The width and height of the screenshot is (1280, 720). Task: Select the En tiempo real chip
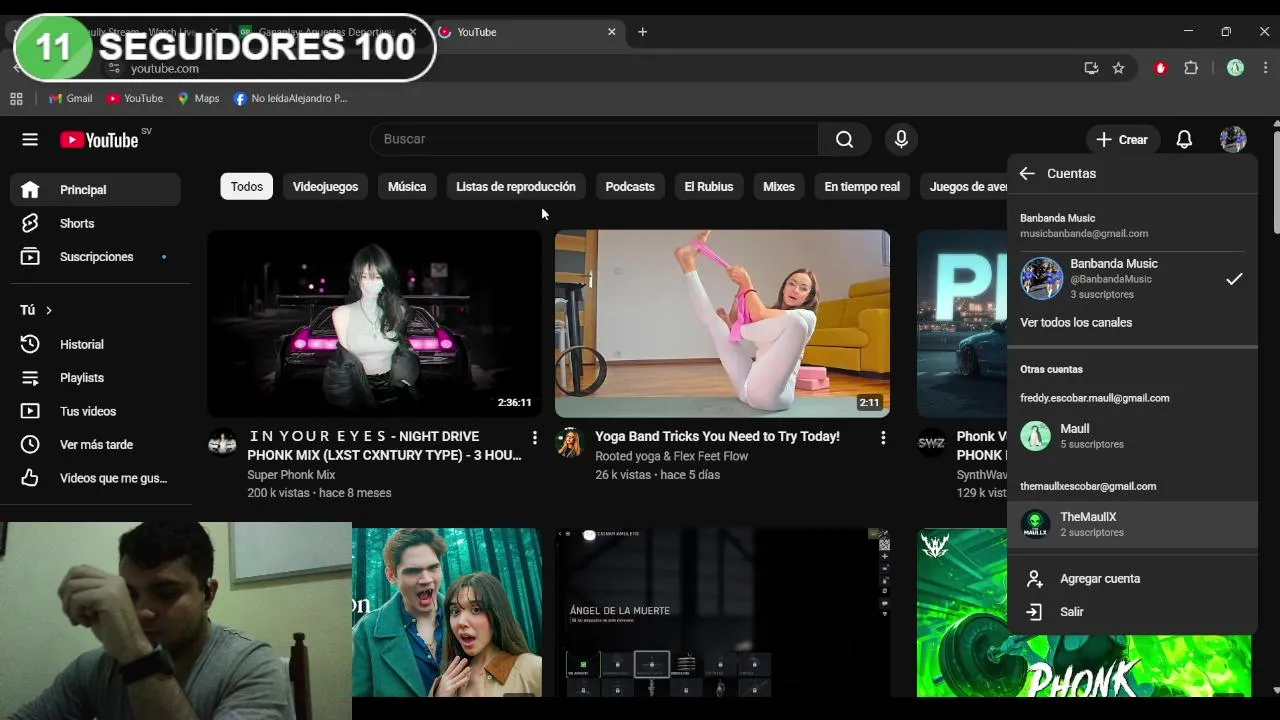[862, 187]
